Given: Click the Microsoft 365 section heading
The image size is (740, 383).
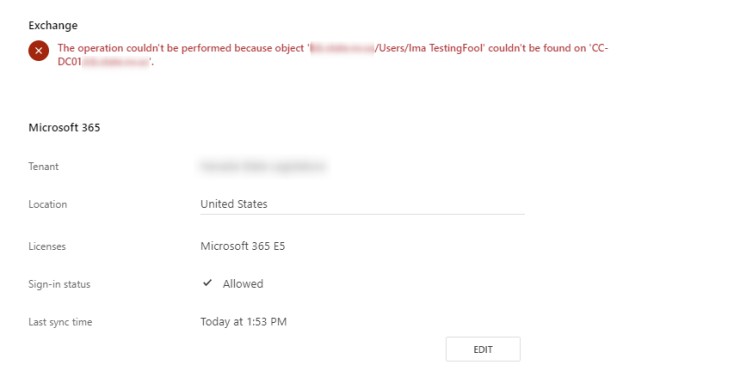Looking at the screenshot, I should (64, 127).
